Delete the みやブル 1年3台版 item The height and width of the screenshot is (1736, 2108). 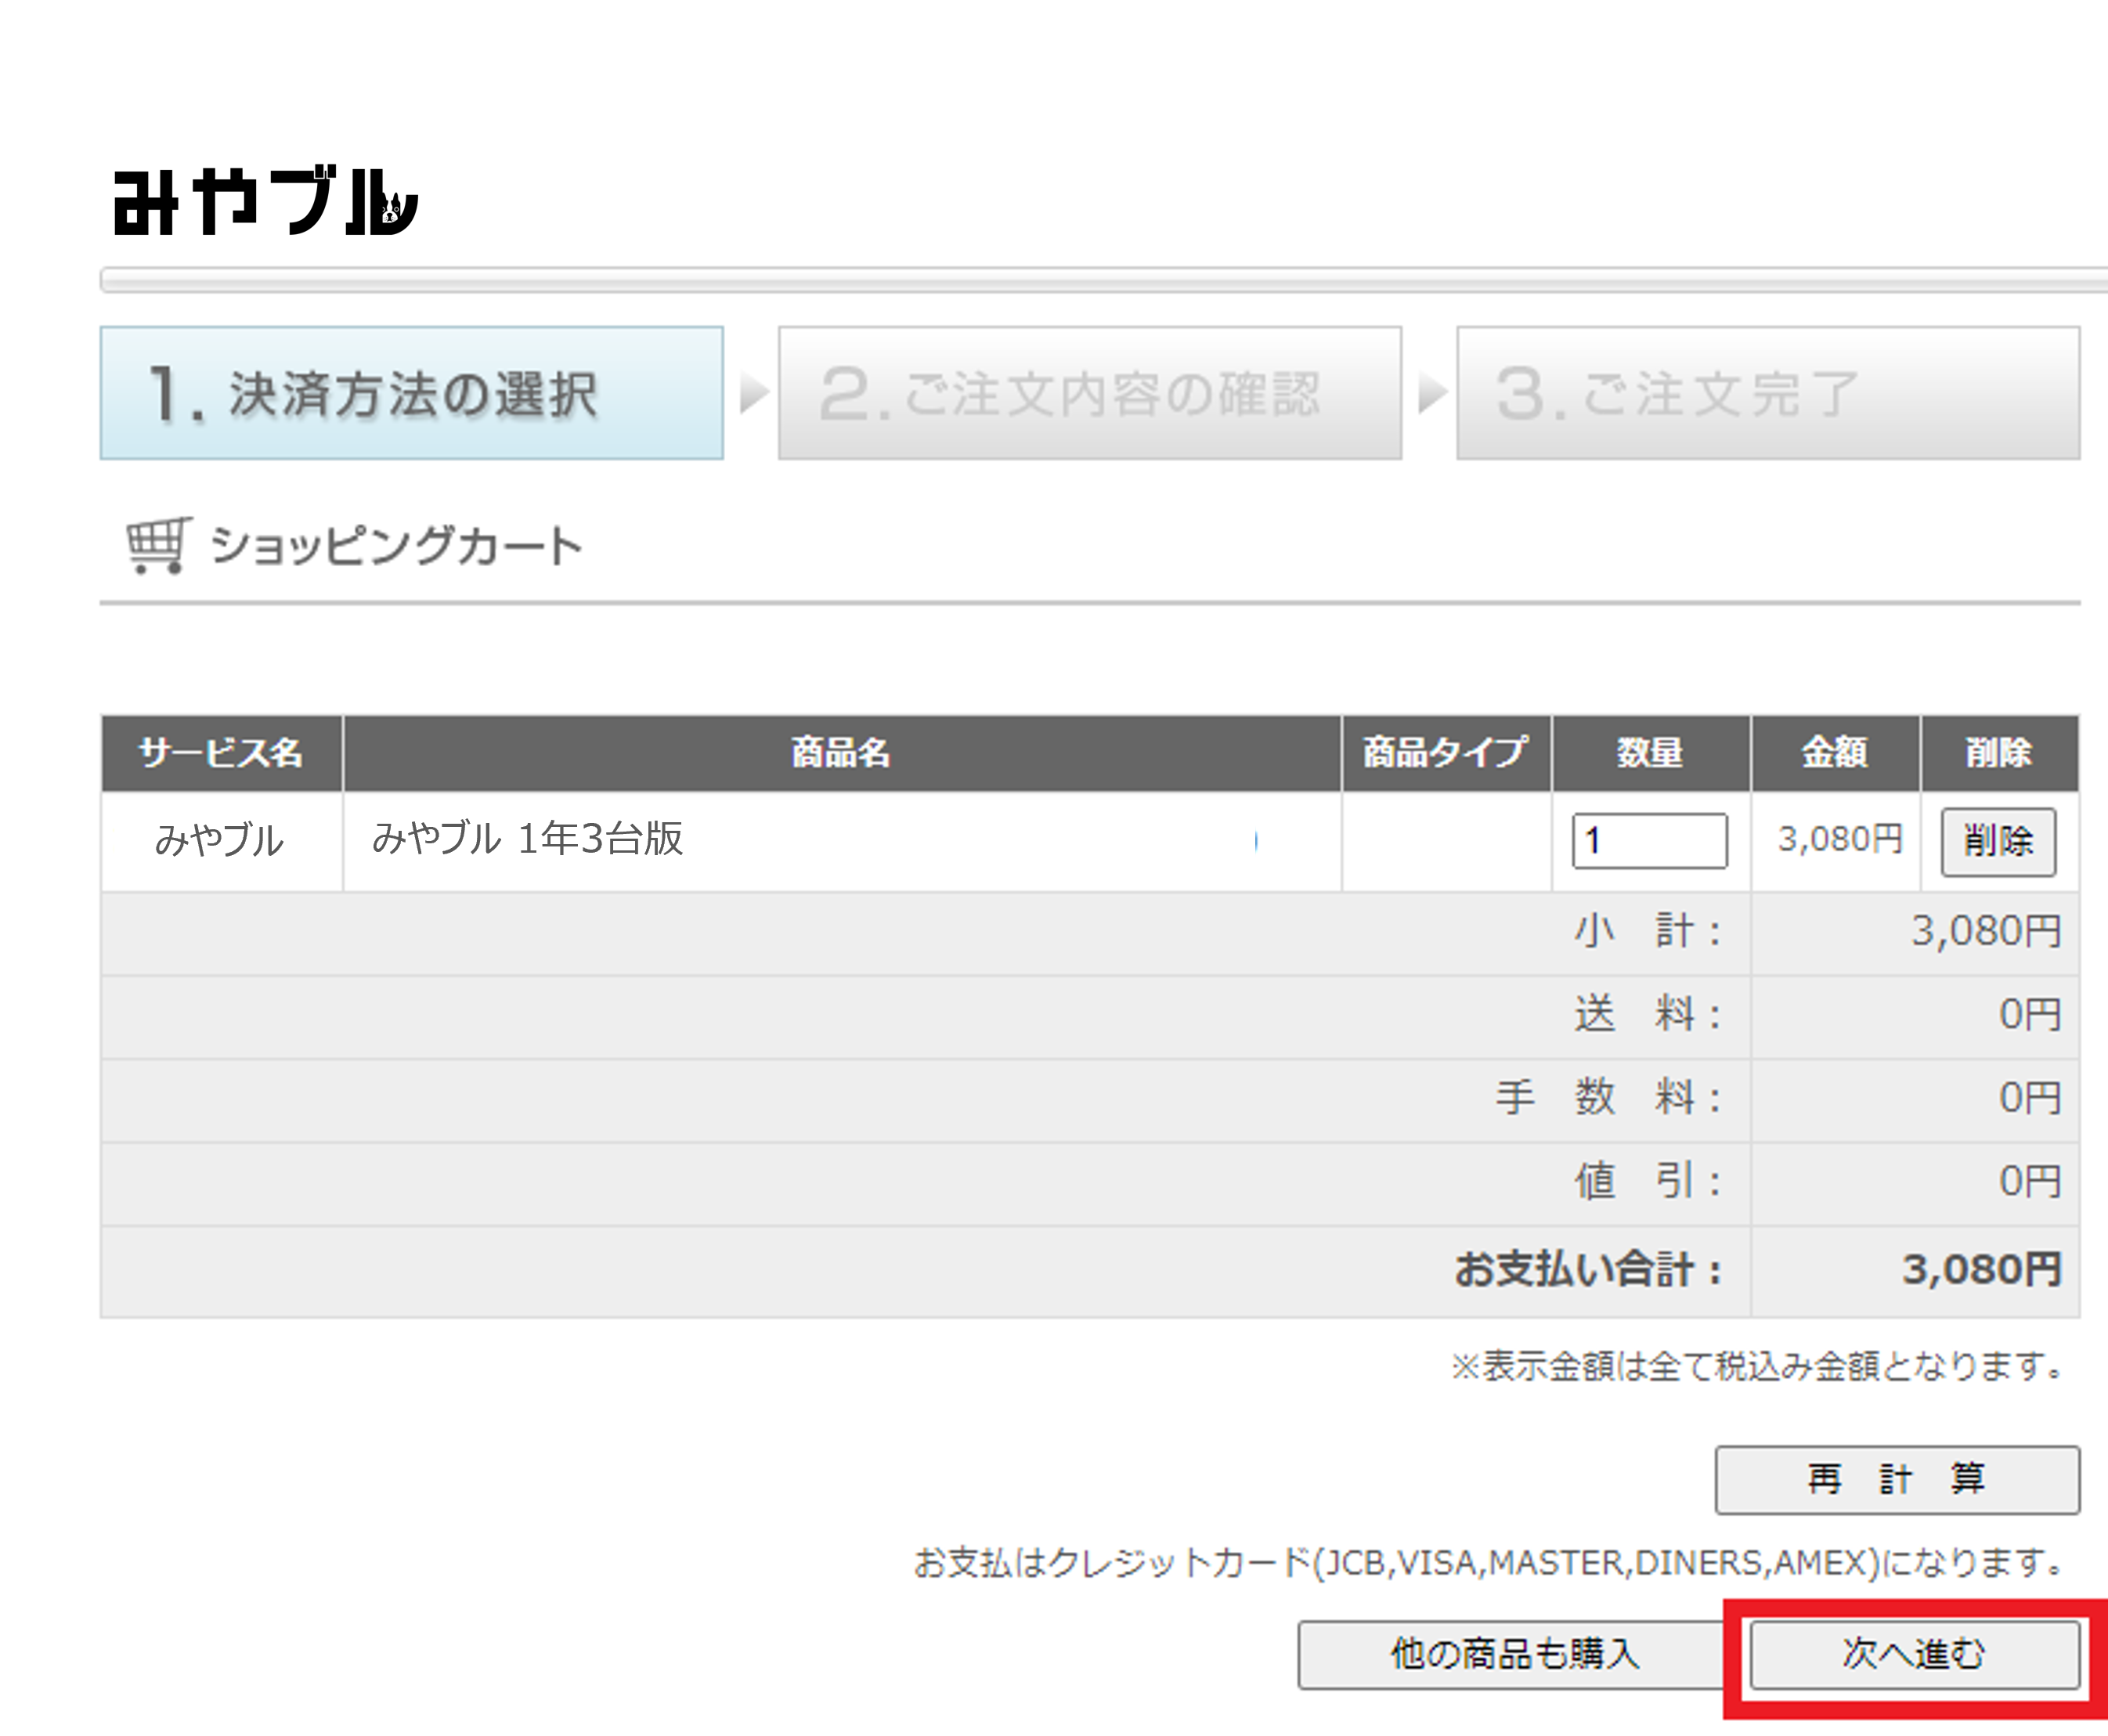(x=1998, y=841)
